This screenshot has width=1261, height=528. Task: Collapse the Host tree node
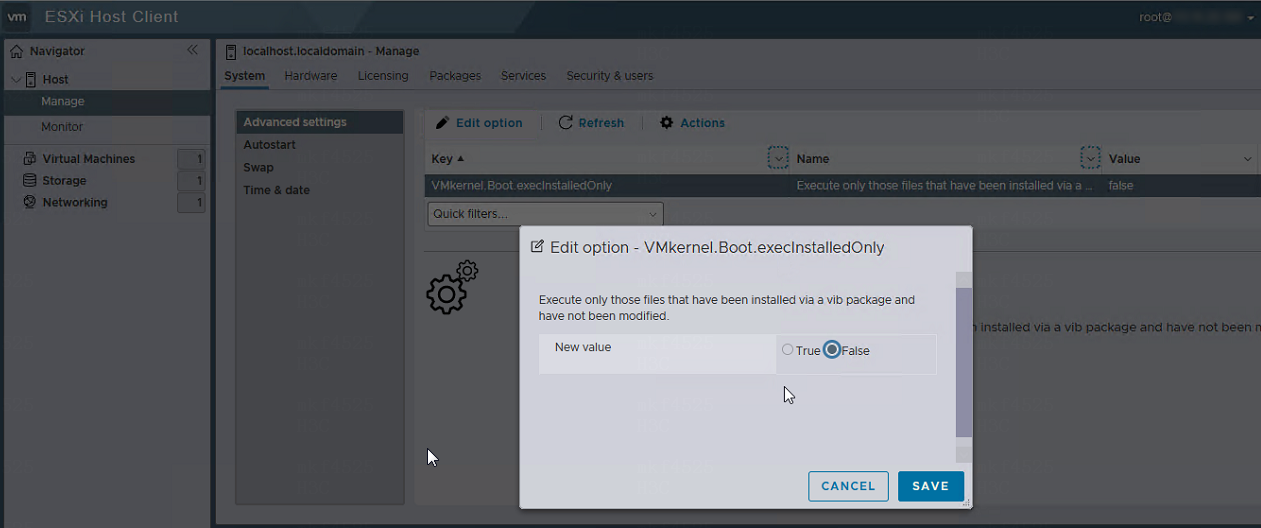point(16,79)
